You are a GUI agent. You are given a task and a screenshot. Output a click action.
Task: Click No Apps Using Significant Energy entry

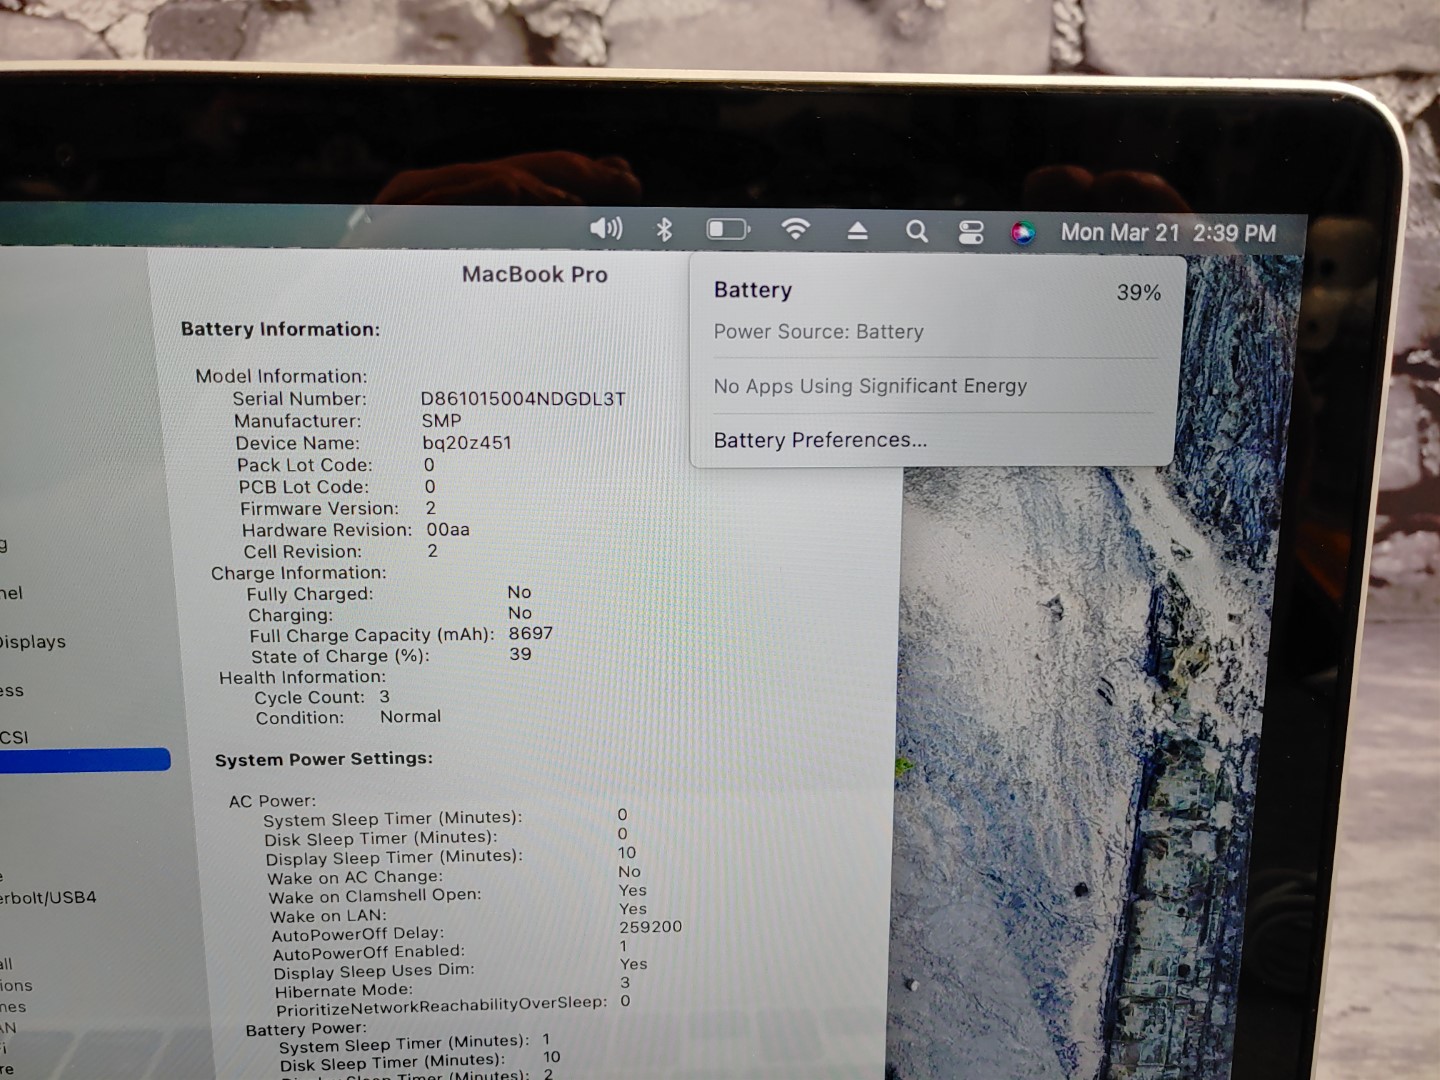coord(870,386)
